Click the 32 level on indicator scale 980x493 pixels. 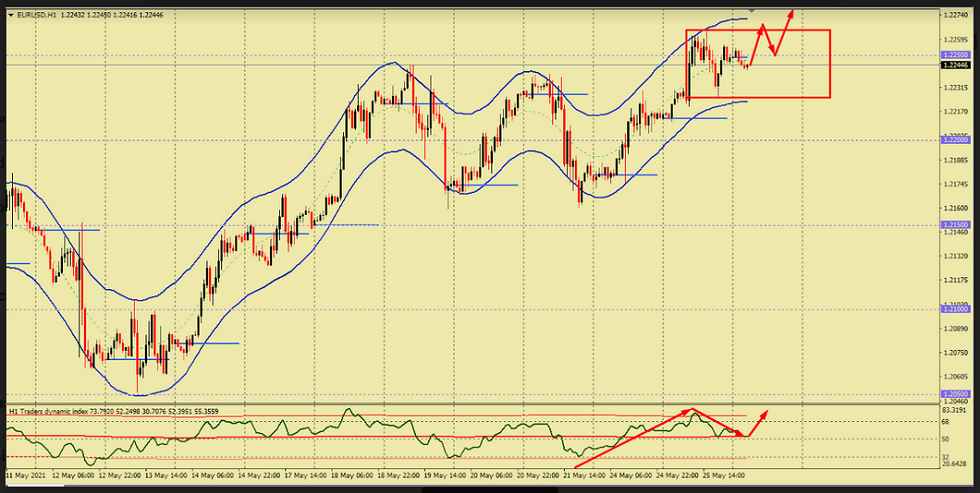(945, 455)
